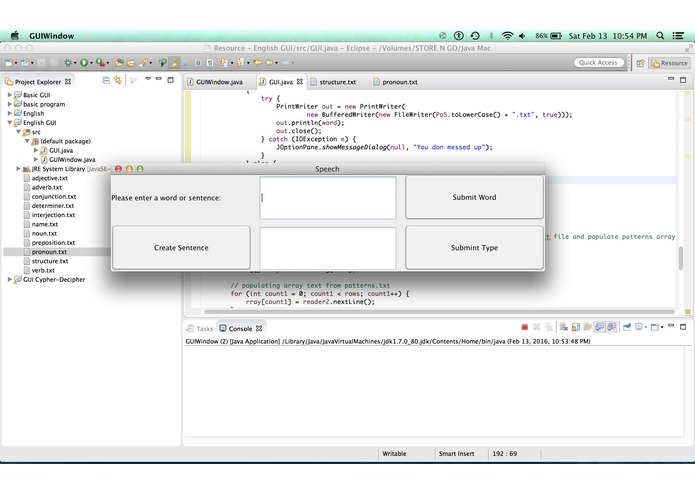Click the Create Sentence button

181,248
